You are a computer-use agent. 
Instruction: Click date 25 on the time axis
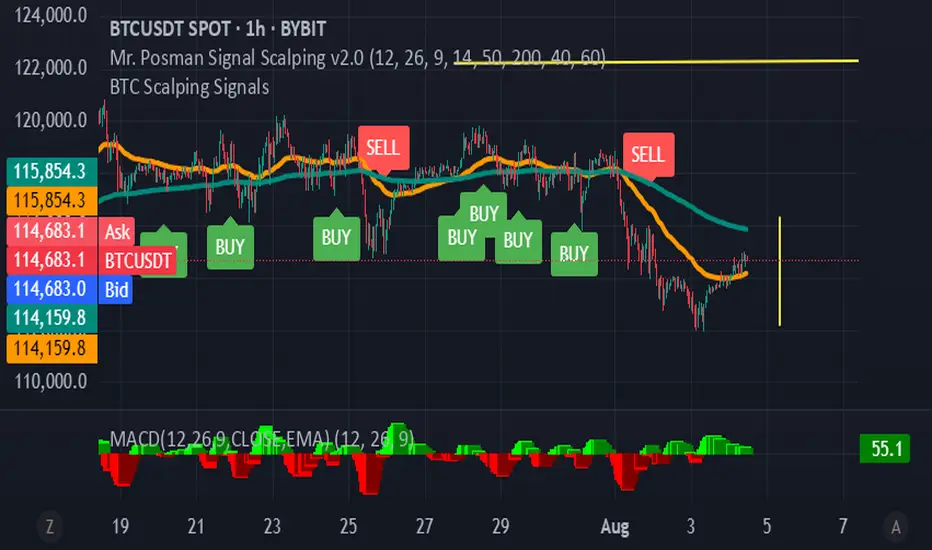click(x=348, y=526)
